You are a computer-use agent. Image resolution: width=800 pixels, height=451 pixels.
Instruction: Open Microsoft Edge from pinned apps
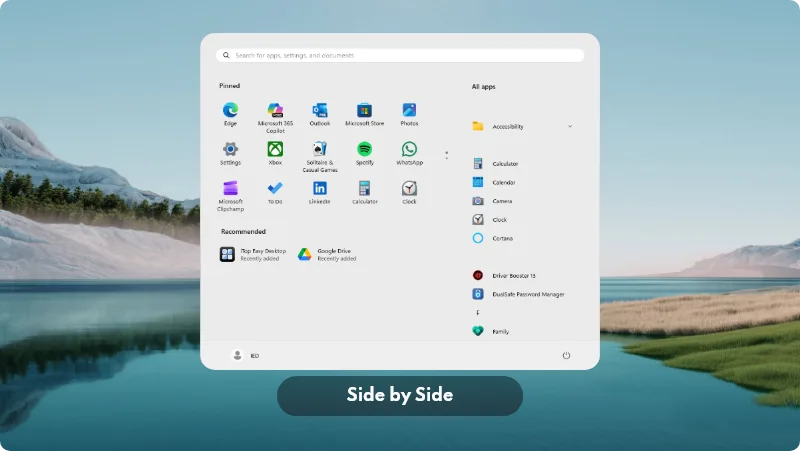(230, 111)
